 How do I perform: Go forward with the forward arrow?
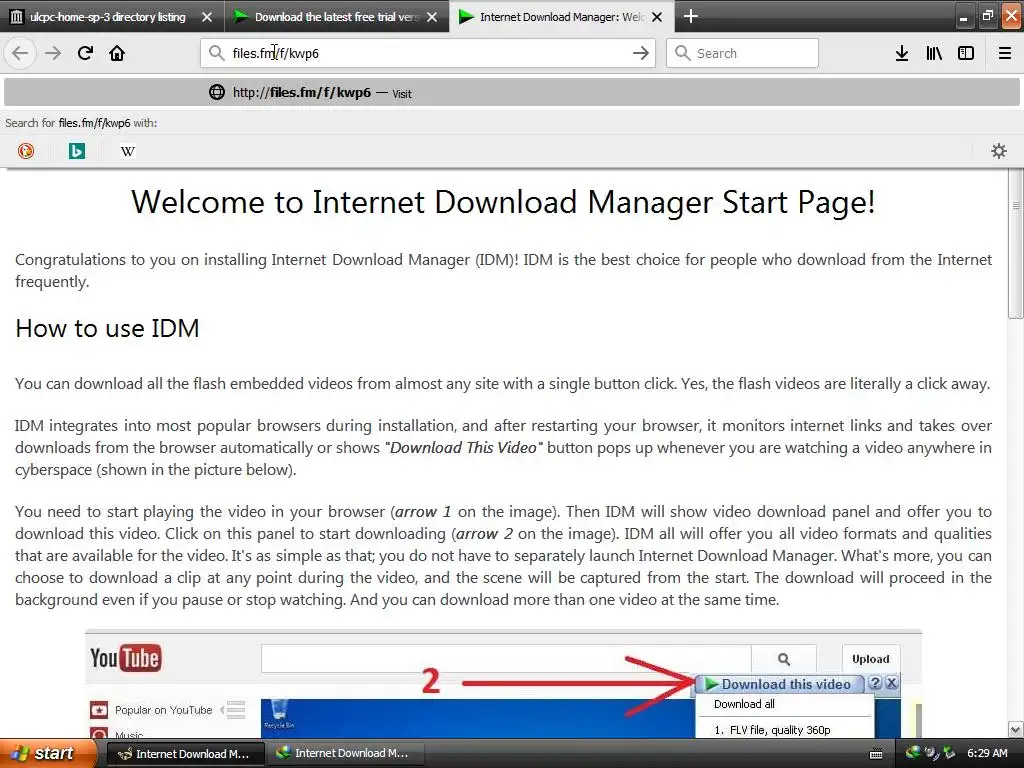point(53,53)
